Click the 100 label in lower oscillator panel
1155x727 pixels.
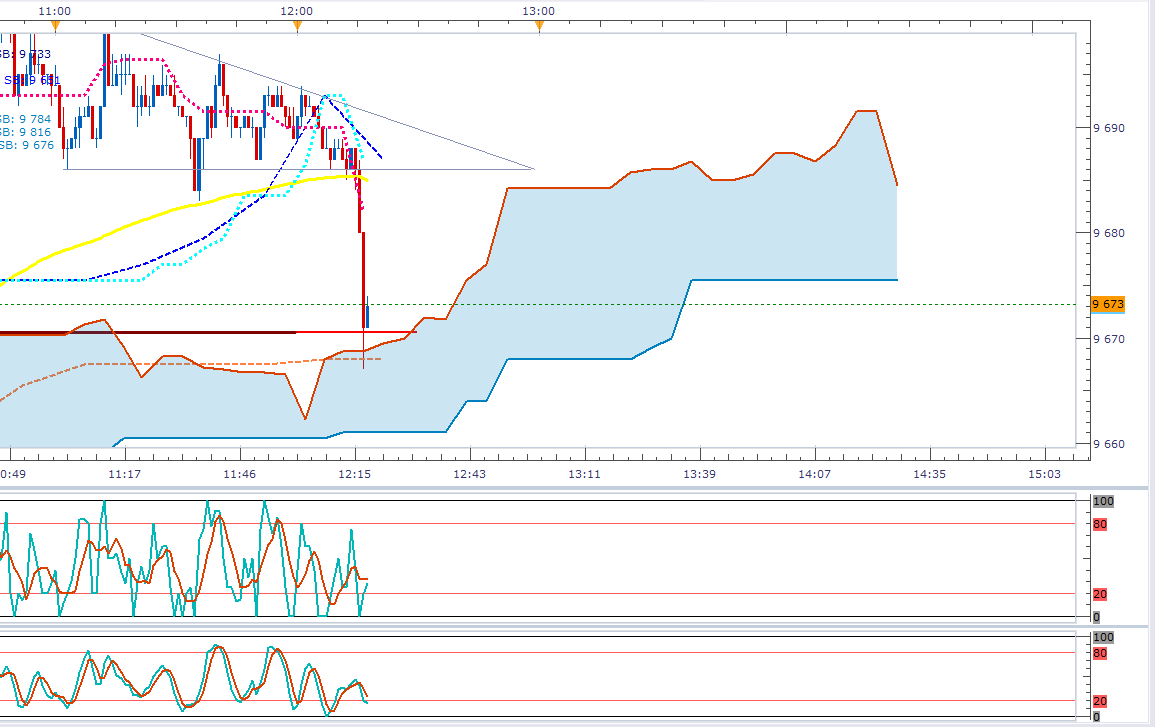point(1103,637)
